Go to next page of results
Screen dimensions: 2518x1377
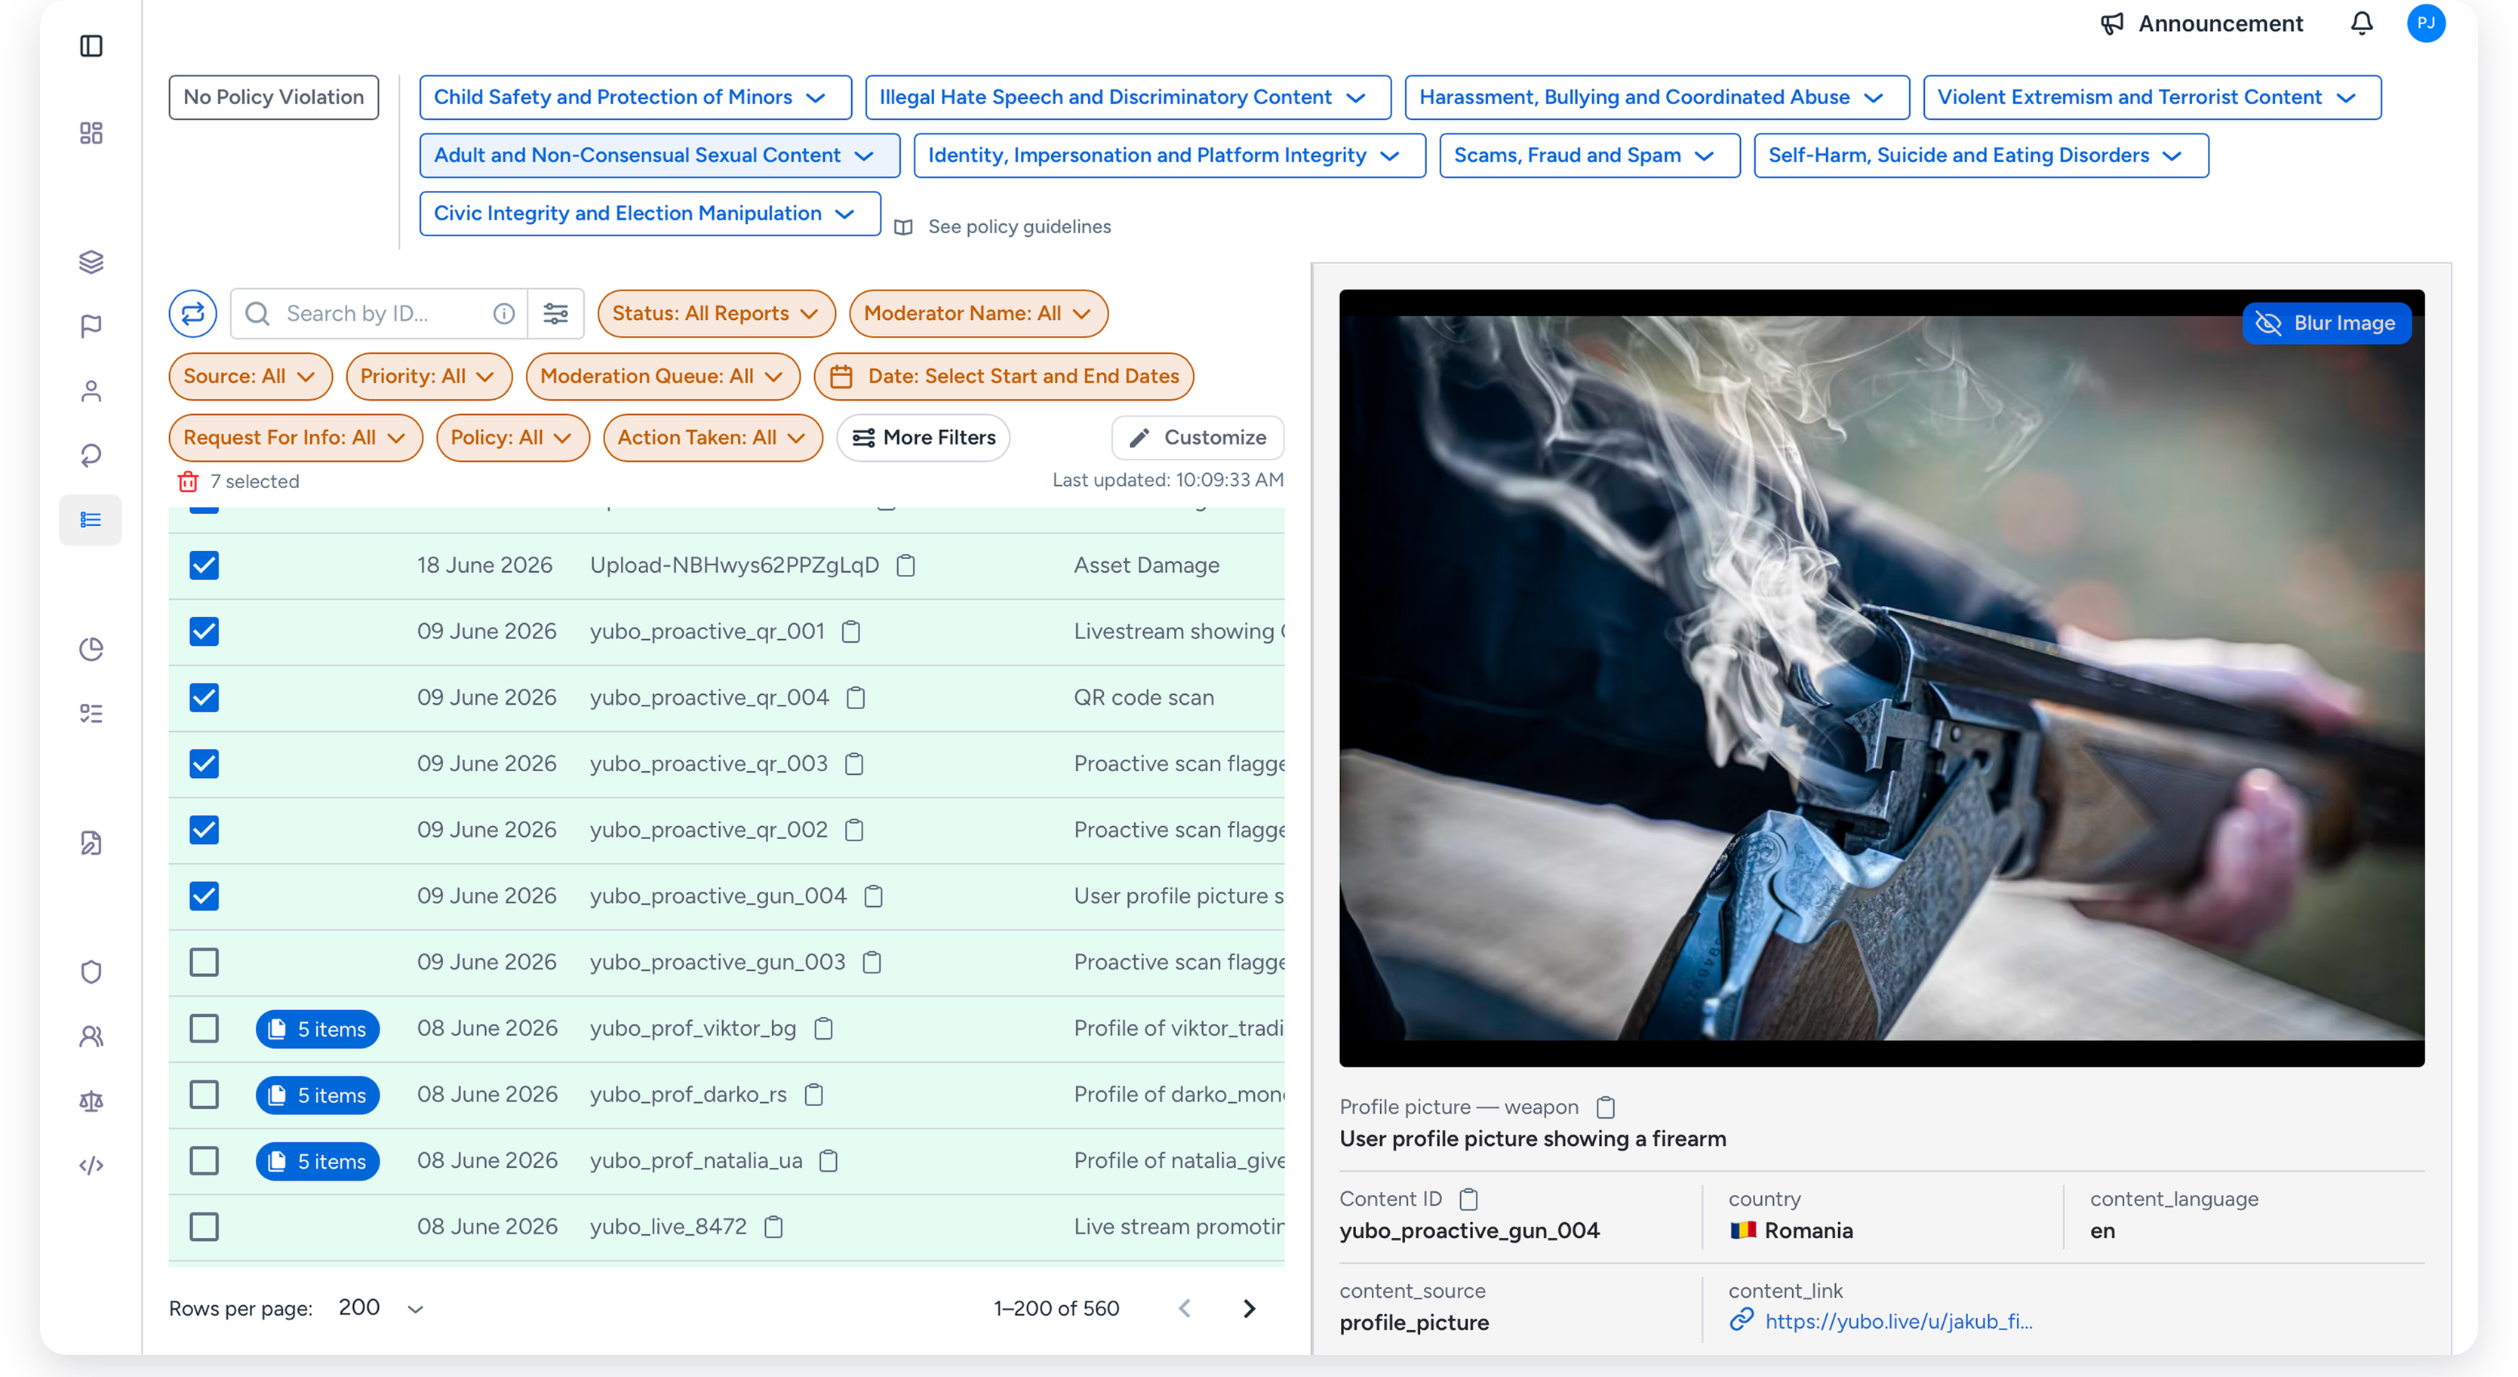coord(1249,1309)
